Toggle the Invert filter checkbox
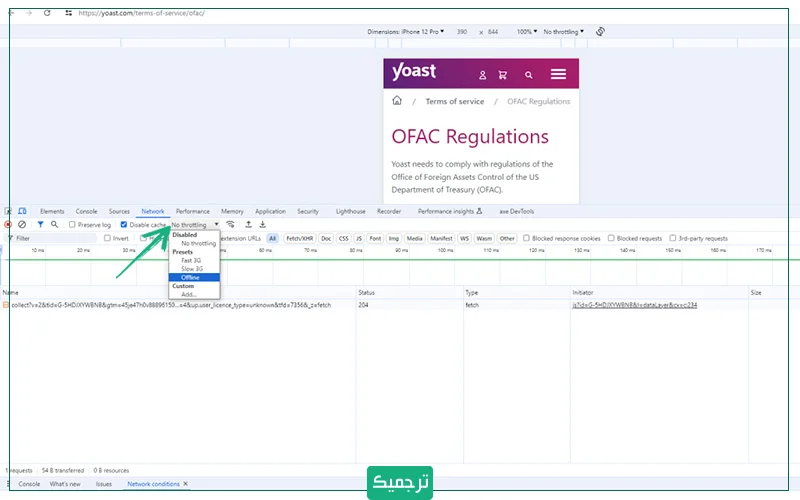Screen dimensions: 800x500 click(107, 238)
